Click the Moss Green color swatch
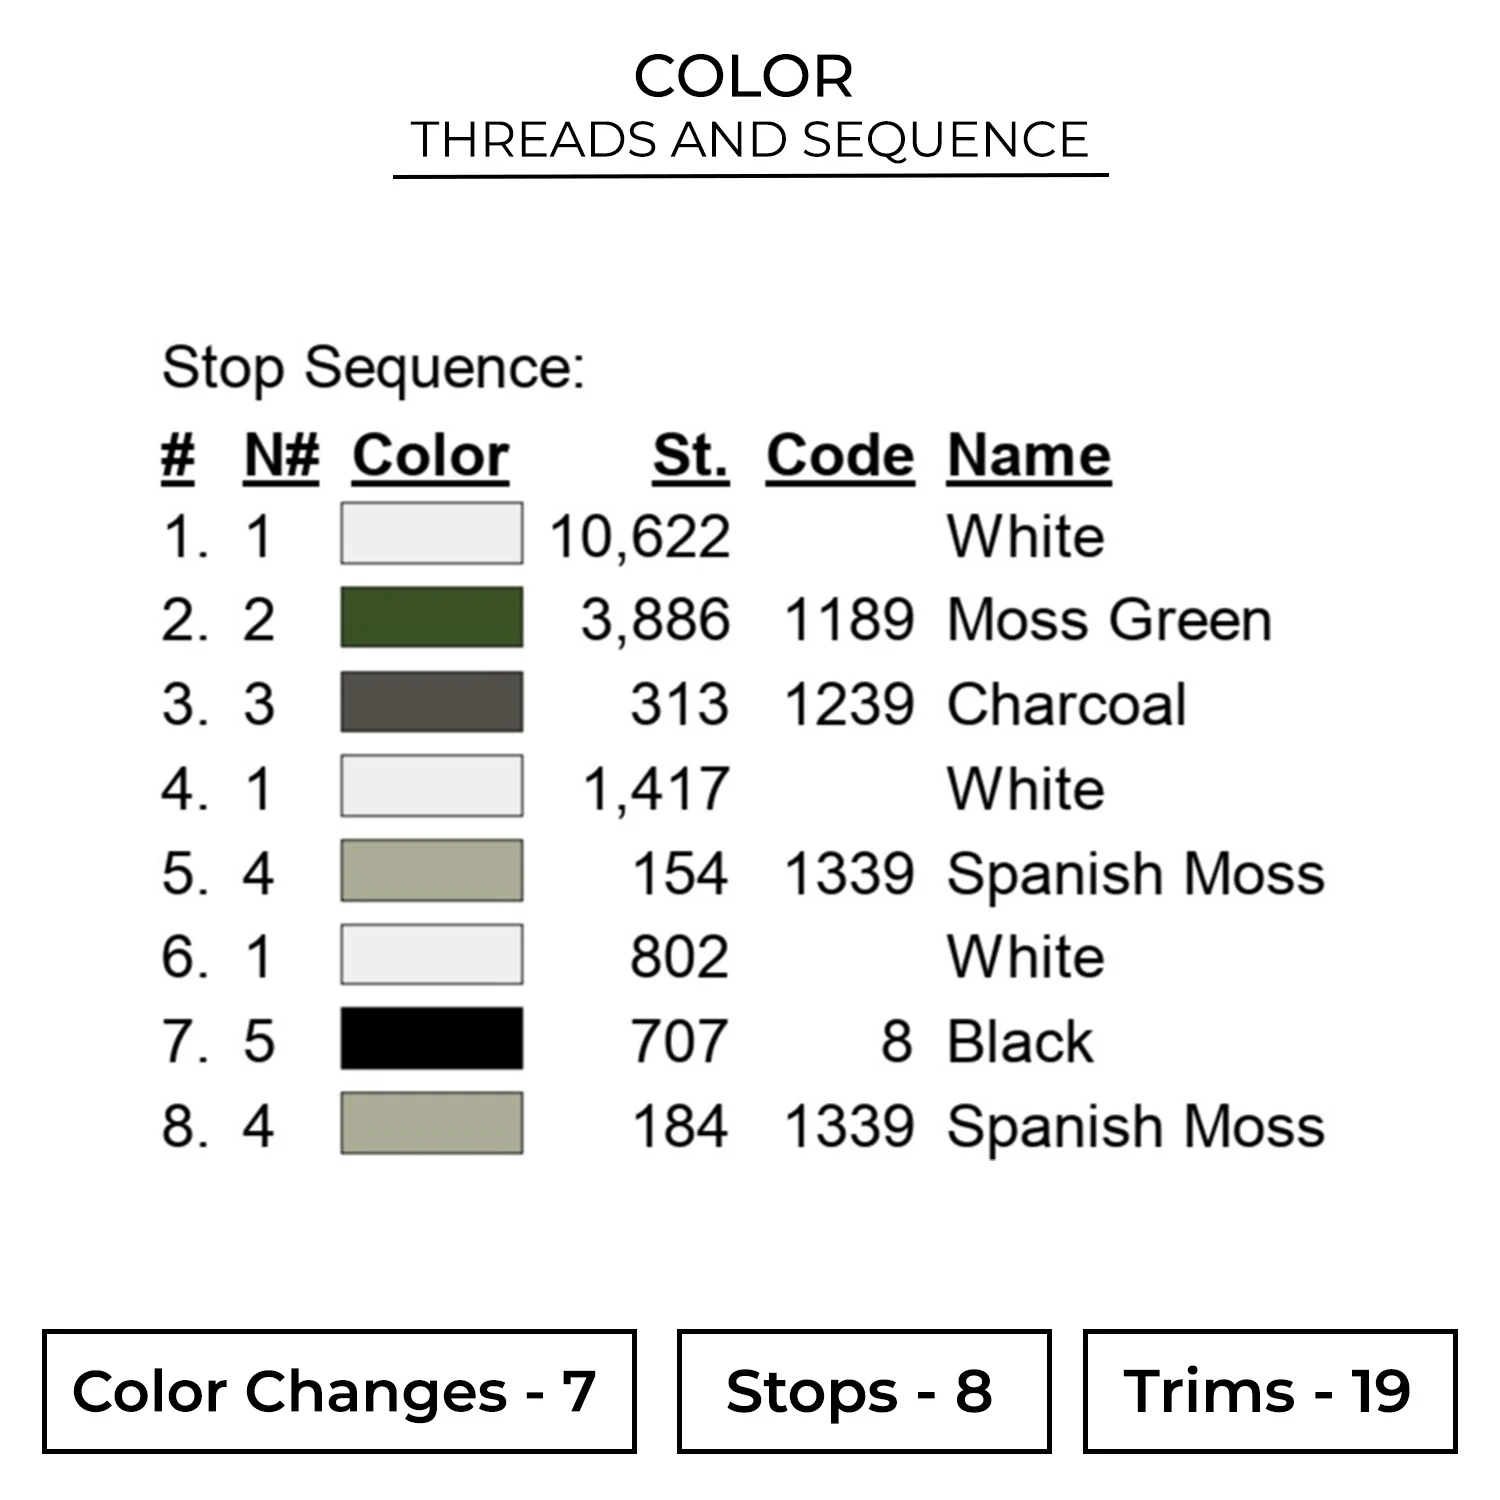Image resolution: width=1500 pixels, height=1500 pixels. pyautogui.click(x=431, y=617)
